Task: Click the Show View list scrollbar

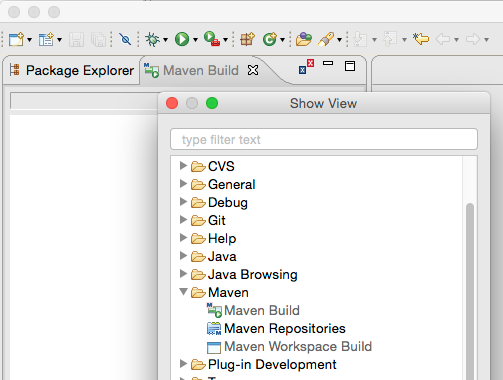Action: [x=470, y=290]
